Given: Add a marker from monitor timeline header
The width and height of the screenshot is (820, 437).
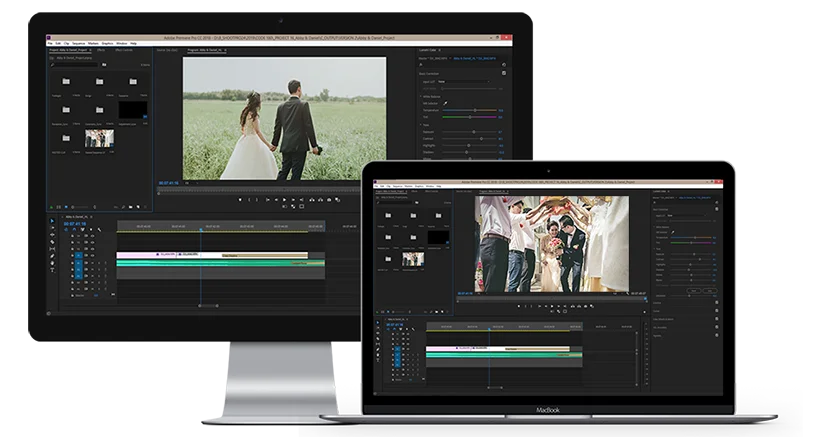Looking at the screenshot, I should click(91, 229).
